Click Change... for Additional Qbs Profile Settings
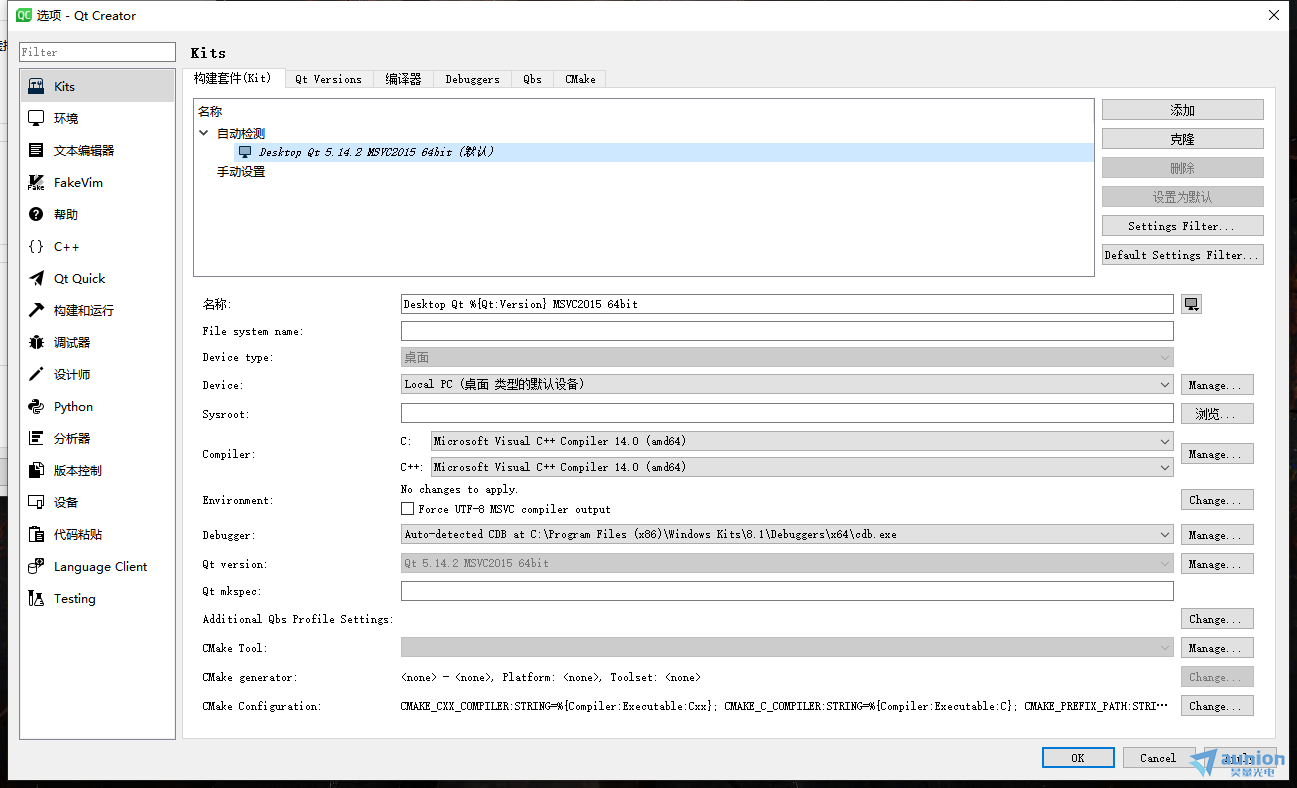The width and height of the screenshot is (1297, 788). click(1217, 619)
